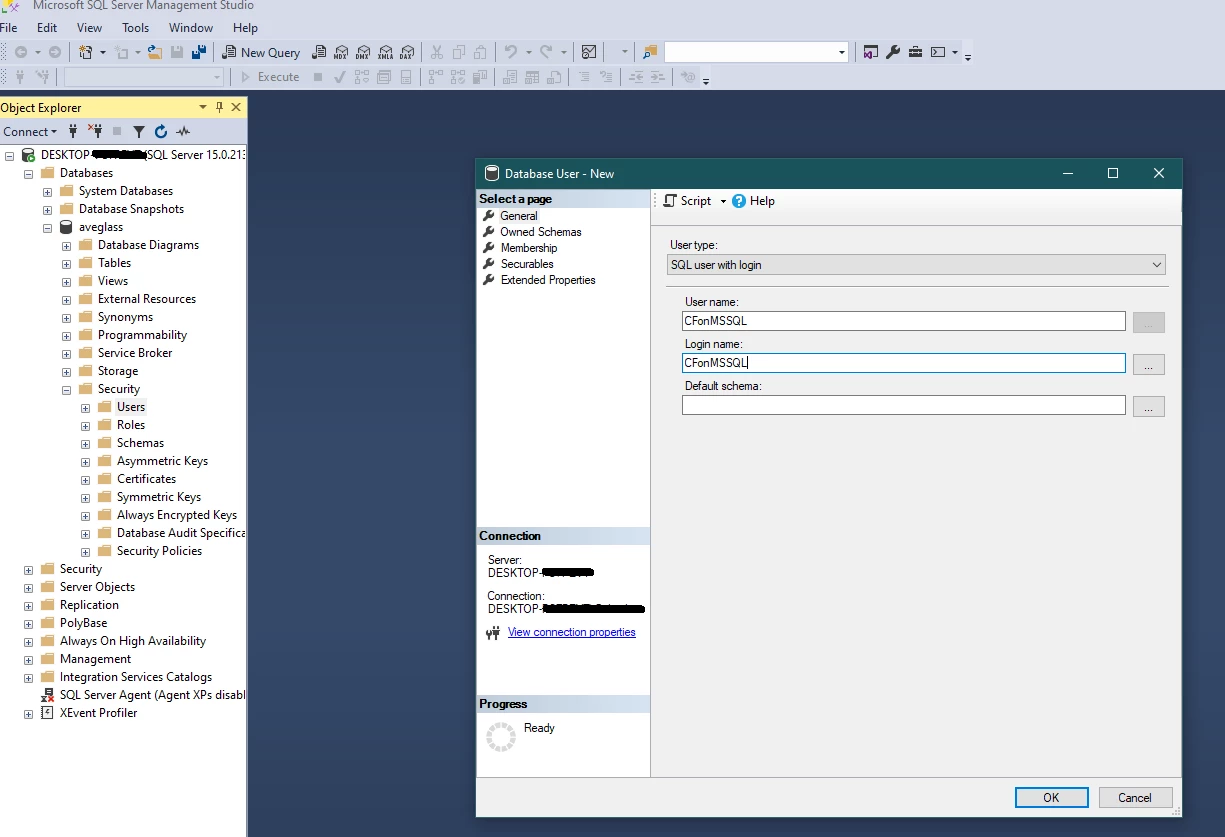Click the Toolbox briefcase icon
The width and height of the screenshot is (1225, 837).
click(915, 52)
